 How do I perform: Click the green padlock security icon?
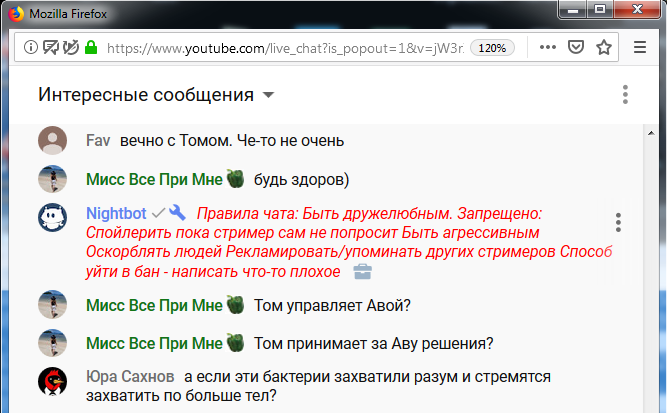click(91, 47)
